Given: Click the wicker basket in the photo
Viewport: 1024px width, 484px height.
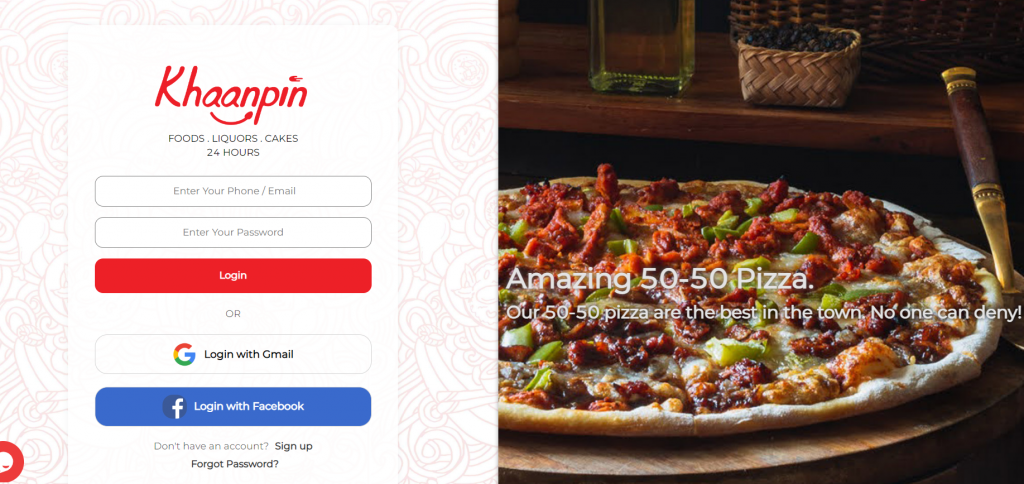Looking at the screenshot, I should click(x=799, y=66).
